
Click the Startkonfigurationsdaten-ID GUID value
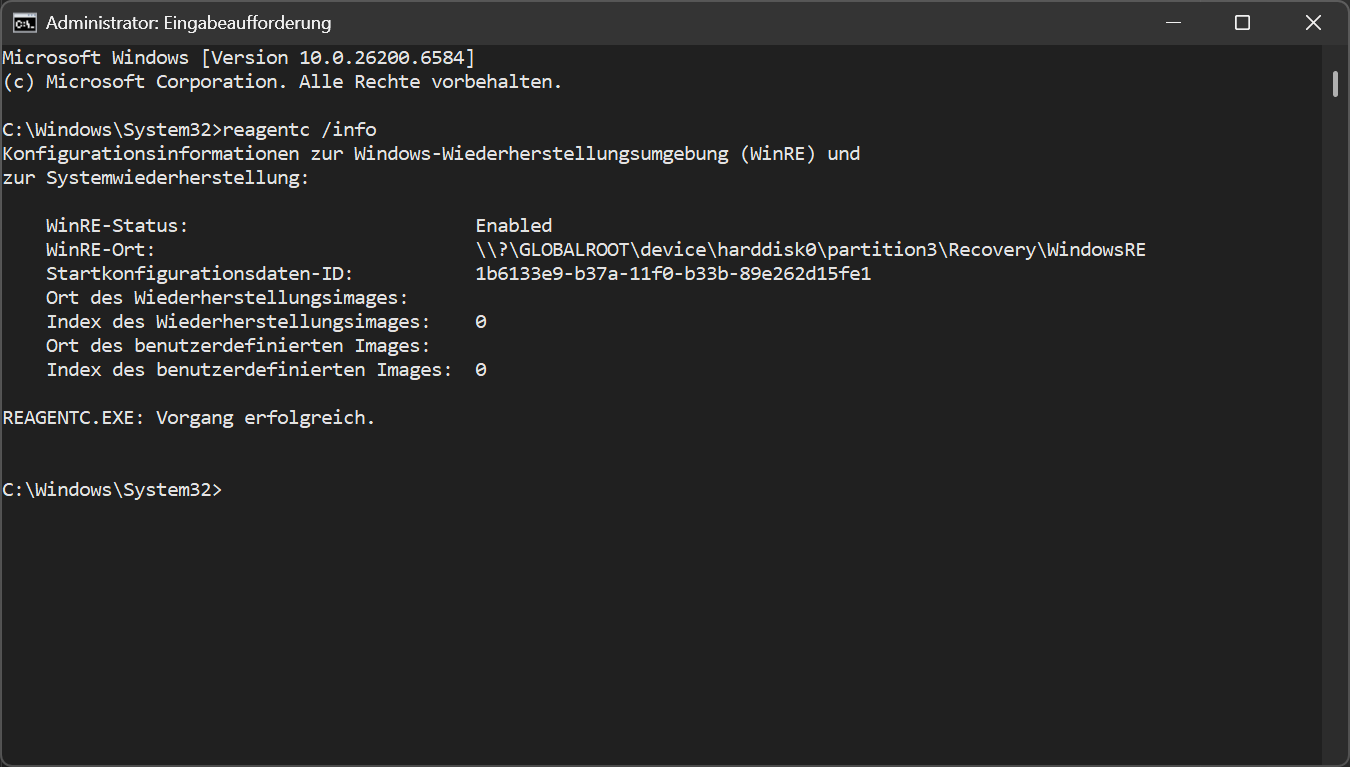pos(674,274)
